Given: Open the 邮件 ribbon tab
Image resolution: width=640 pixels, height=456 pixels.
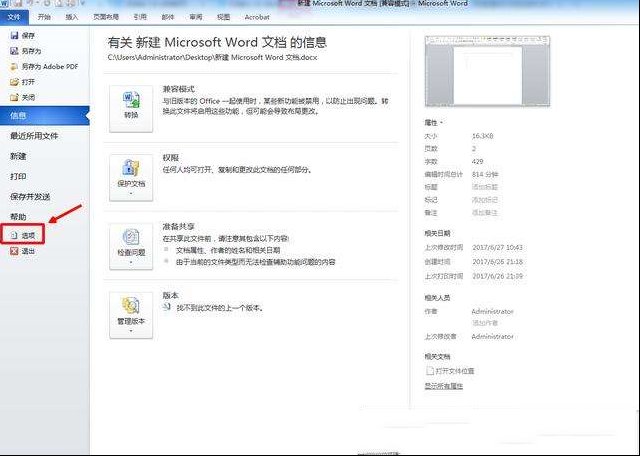Looking at the screenshot, I should coord(168,17).
